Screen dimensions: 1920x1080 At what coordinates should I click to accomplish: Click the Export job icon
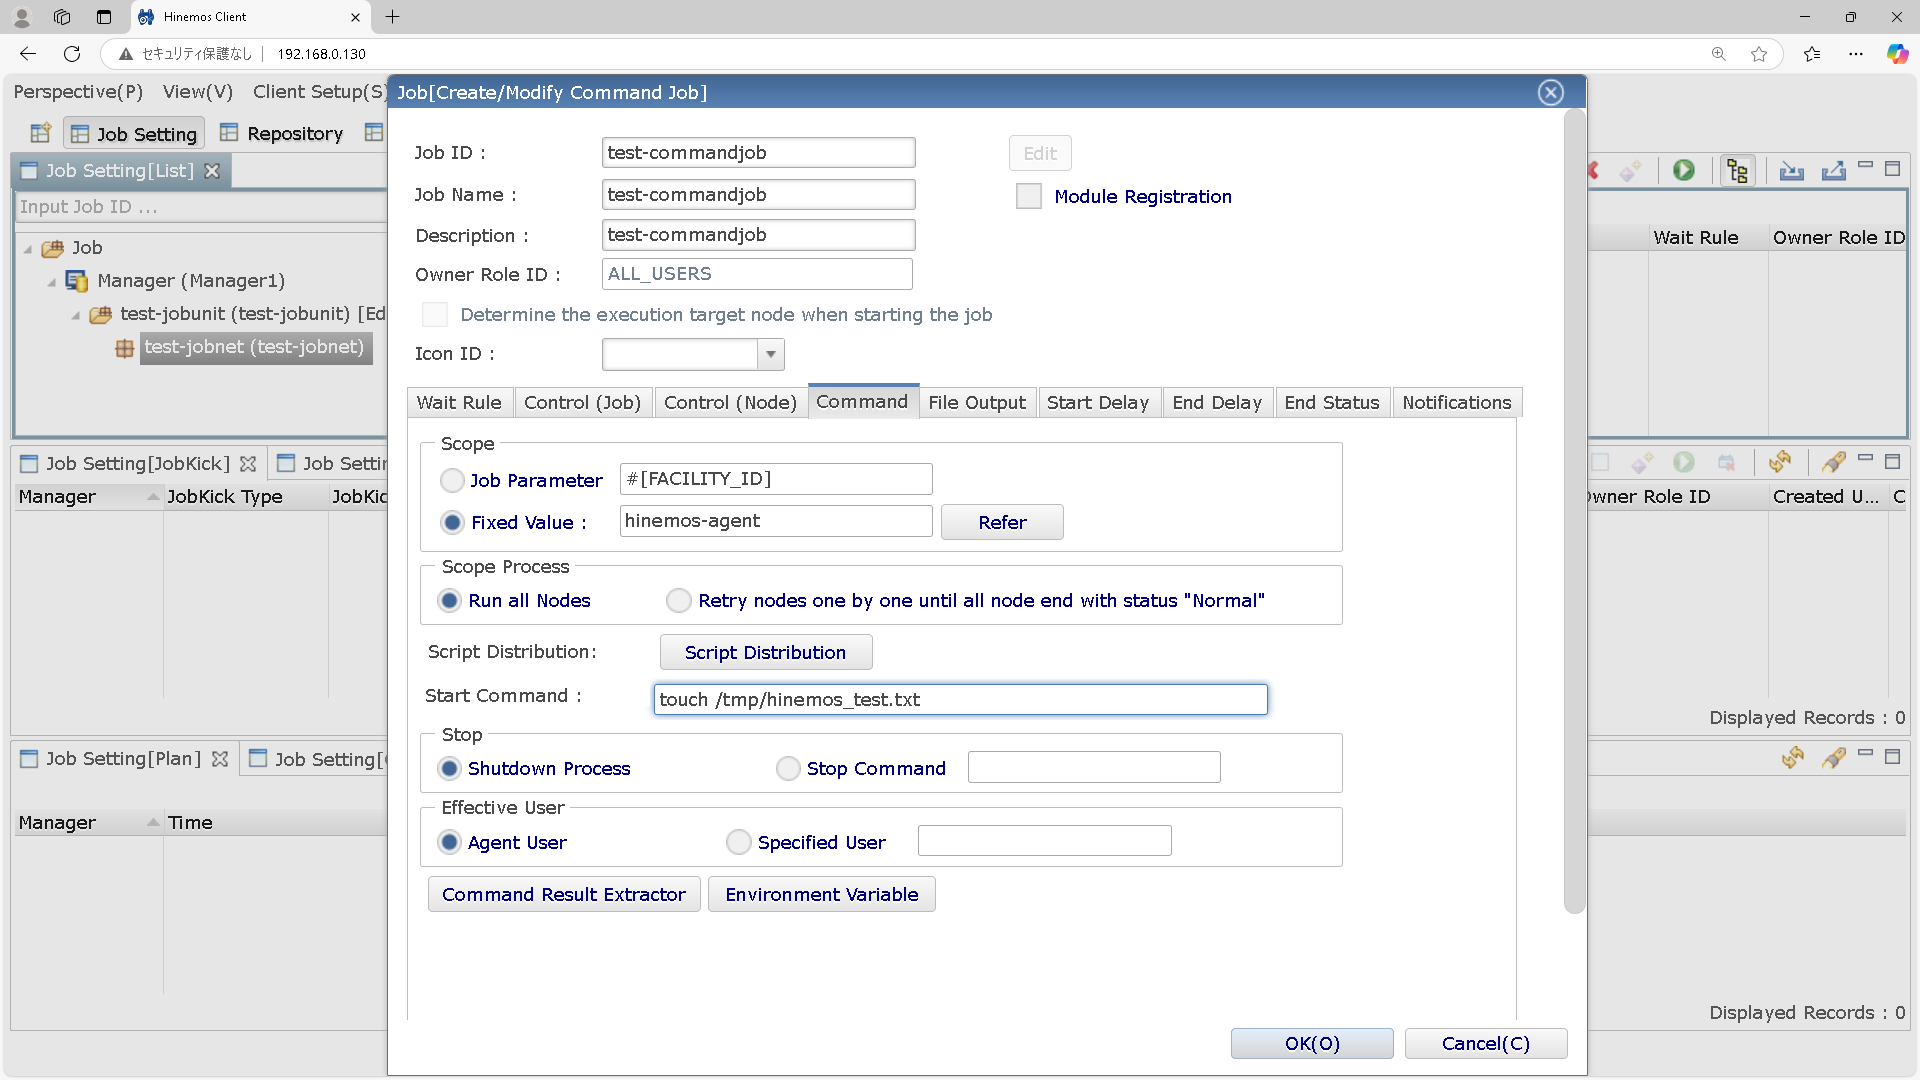[1833, 170]
